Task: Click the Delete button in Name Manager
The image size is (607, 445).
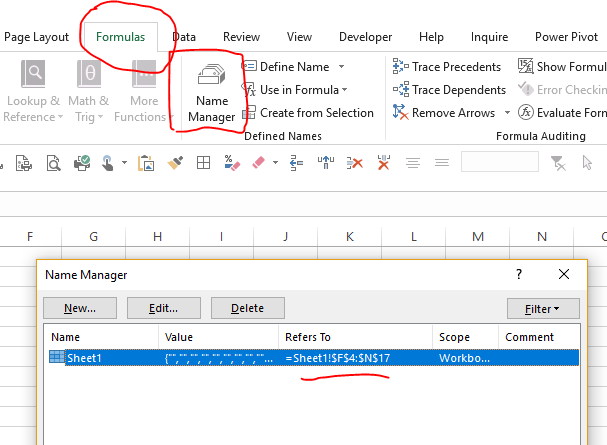Action: (247, 308)
